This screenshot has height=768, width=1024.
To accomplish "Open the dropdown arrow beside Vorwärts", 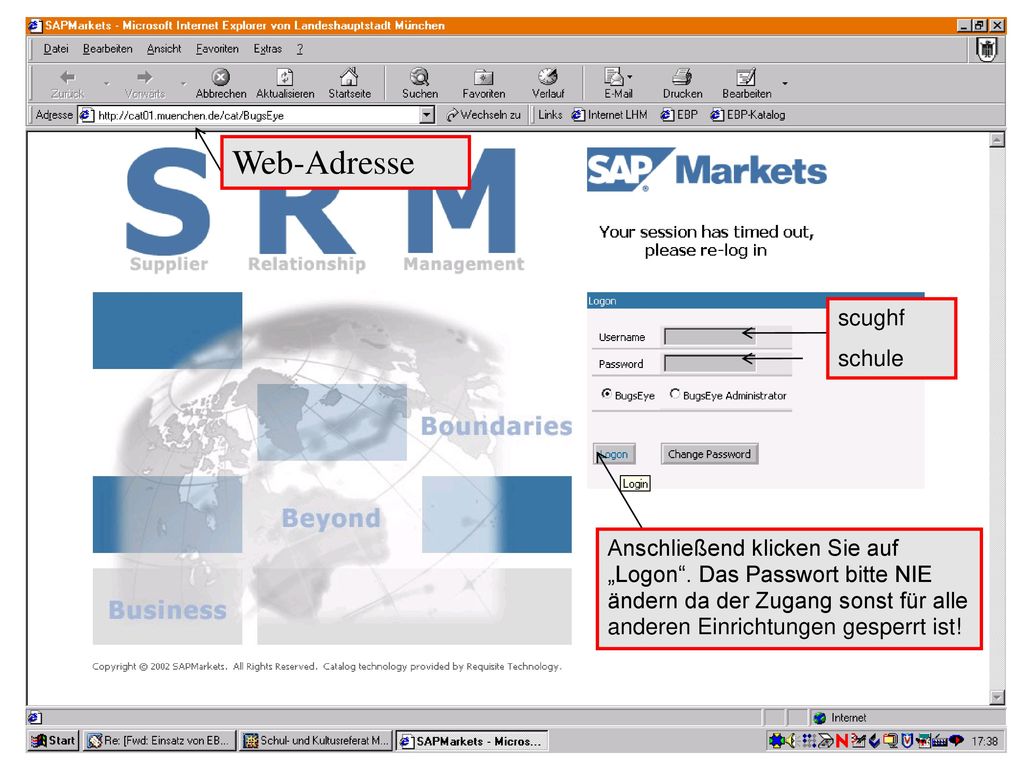I will point(184,84).
